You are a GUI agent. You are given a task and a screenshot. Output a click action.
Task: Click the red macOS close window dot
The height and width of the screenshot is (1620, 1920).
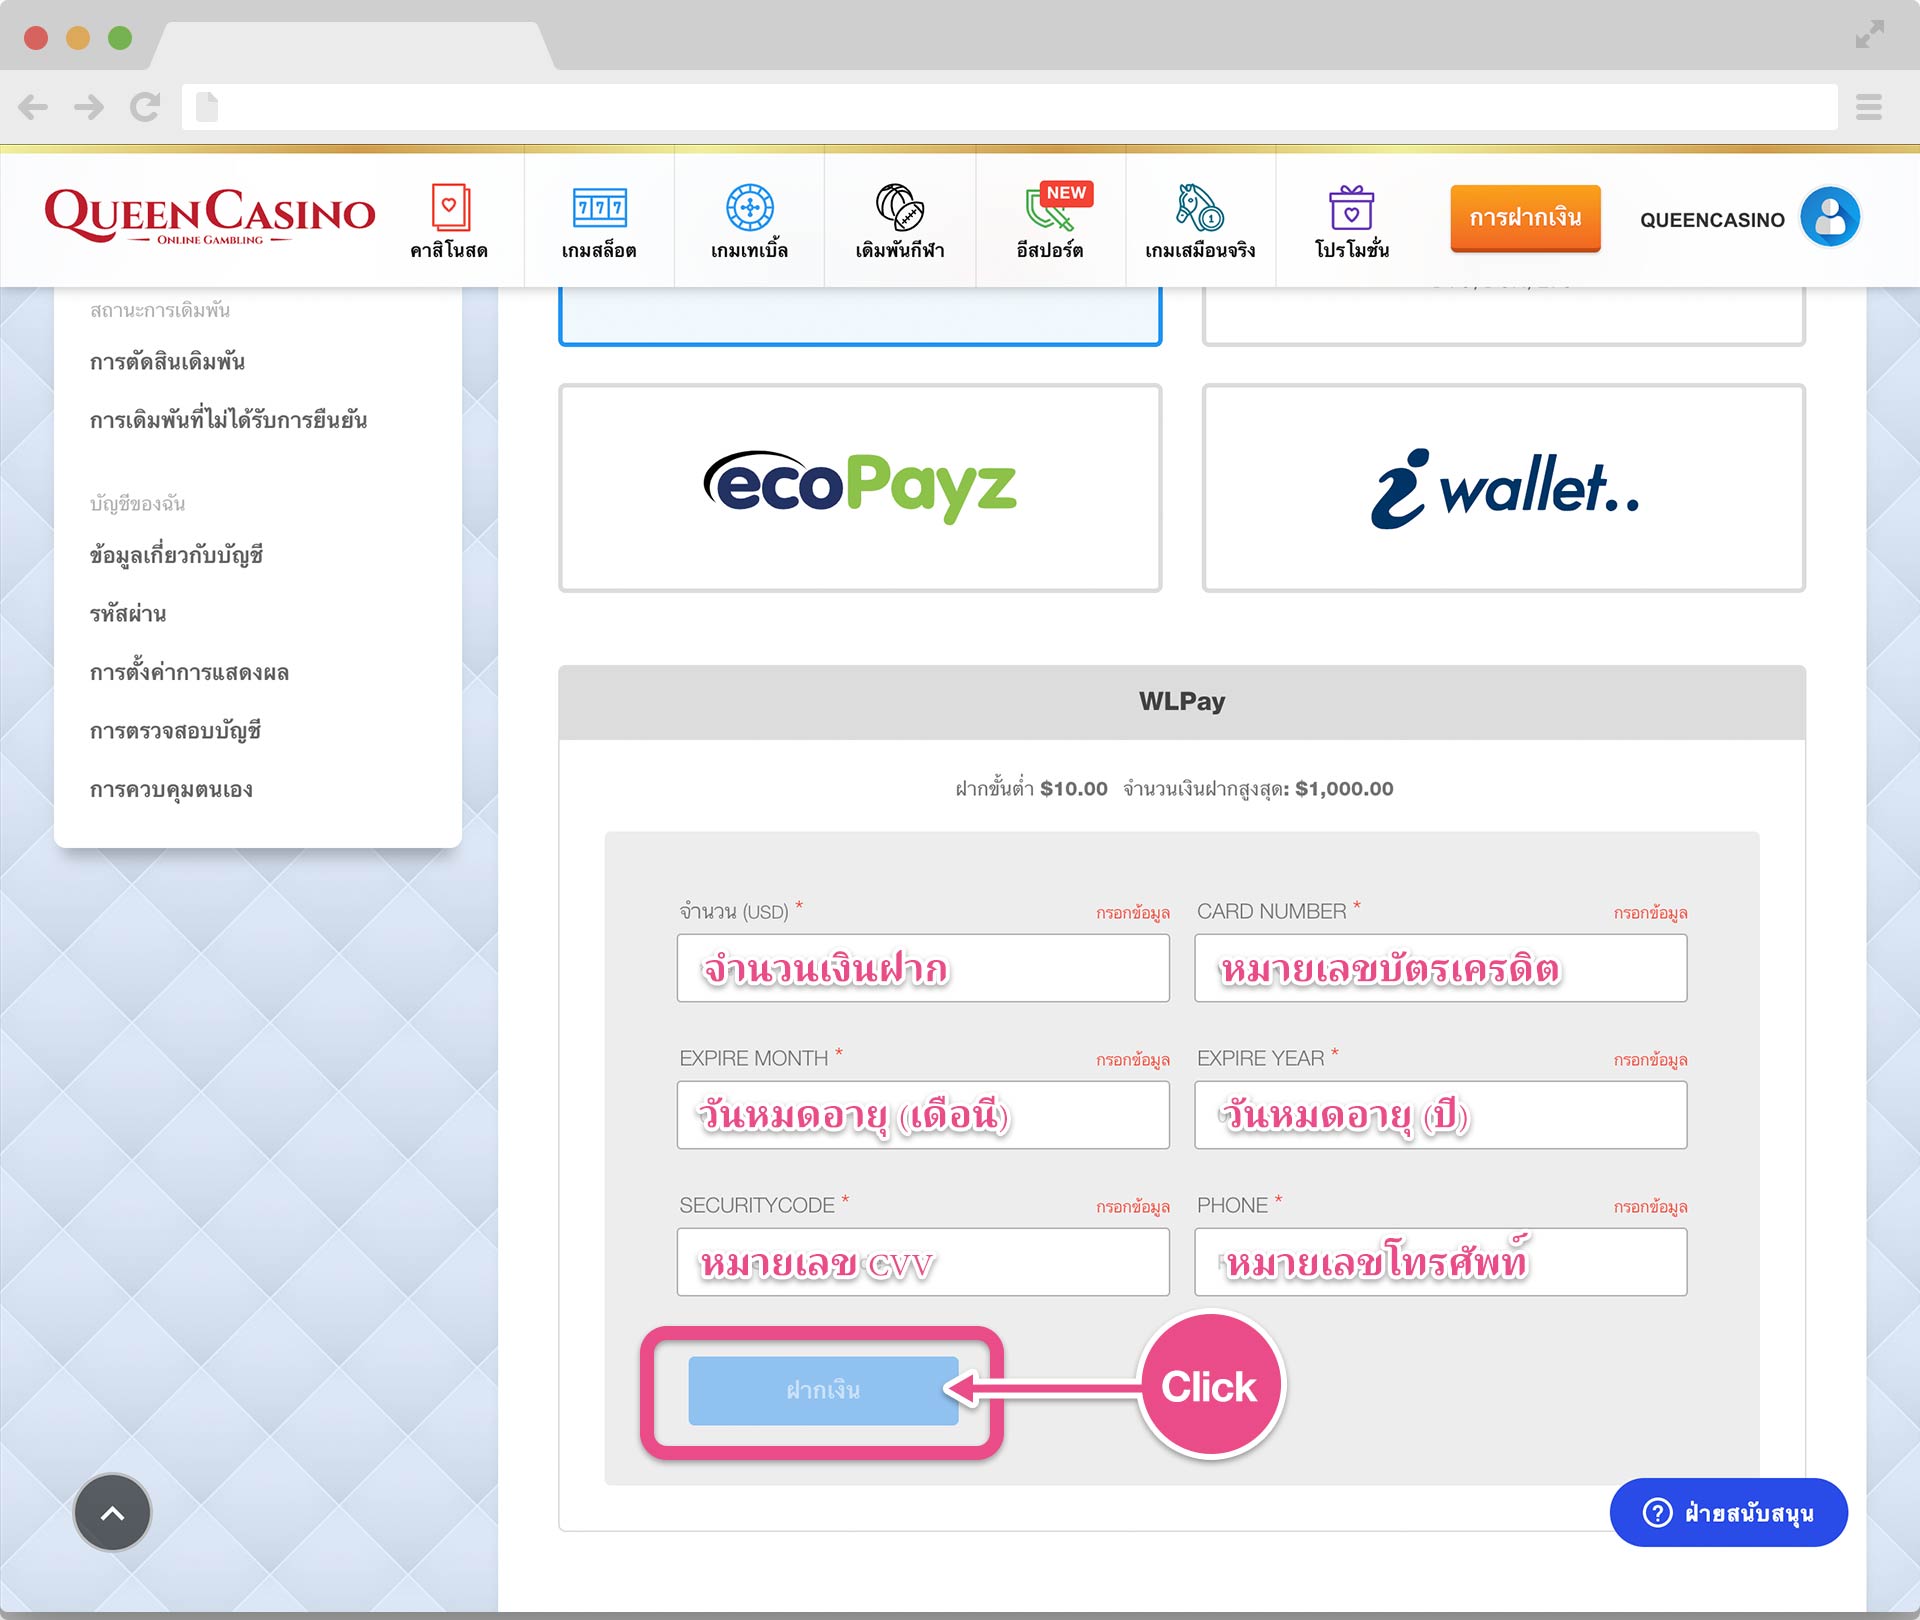pyautogui.click(x=36, y=38)
